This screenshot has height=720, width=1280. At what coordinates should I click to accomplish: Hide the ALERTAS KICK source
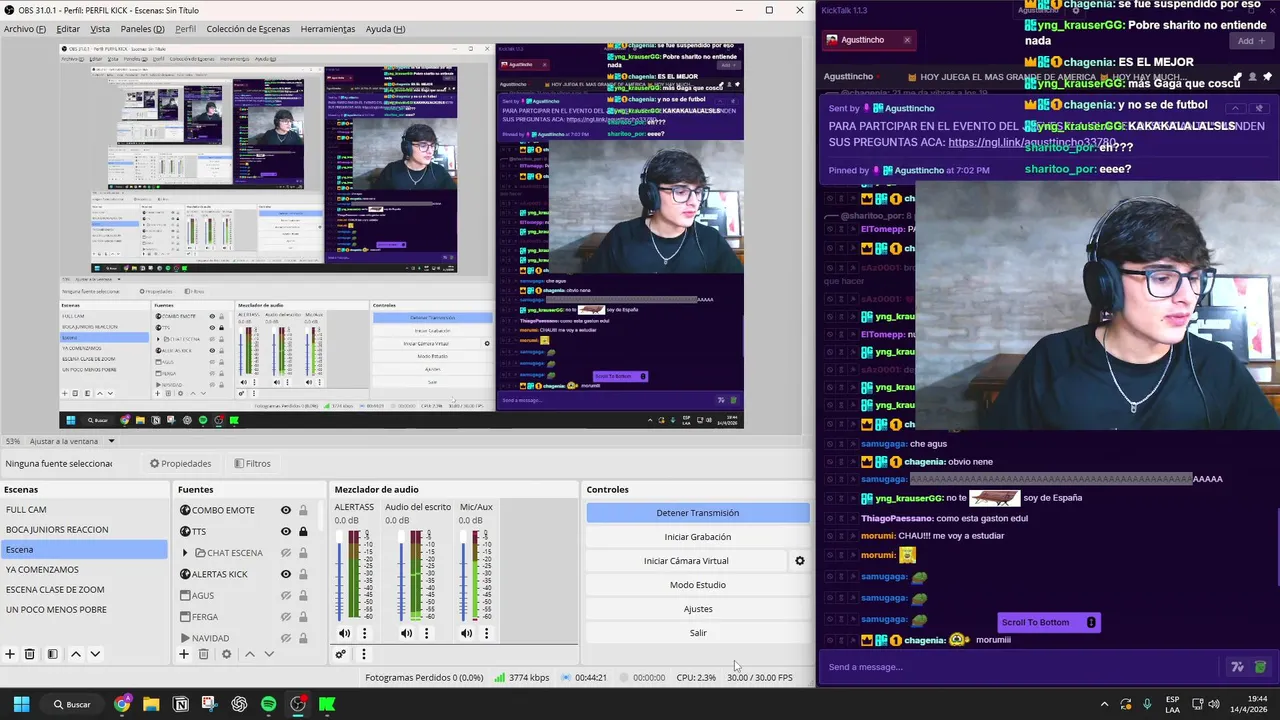click(x=286, y=574)
